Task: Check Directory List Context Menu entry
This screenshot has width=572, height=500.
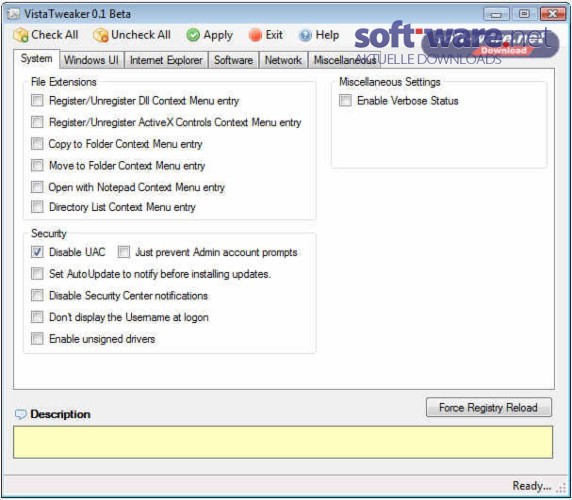Action: tap(37, 207)
